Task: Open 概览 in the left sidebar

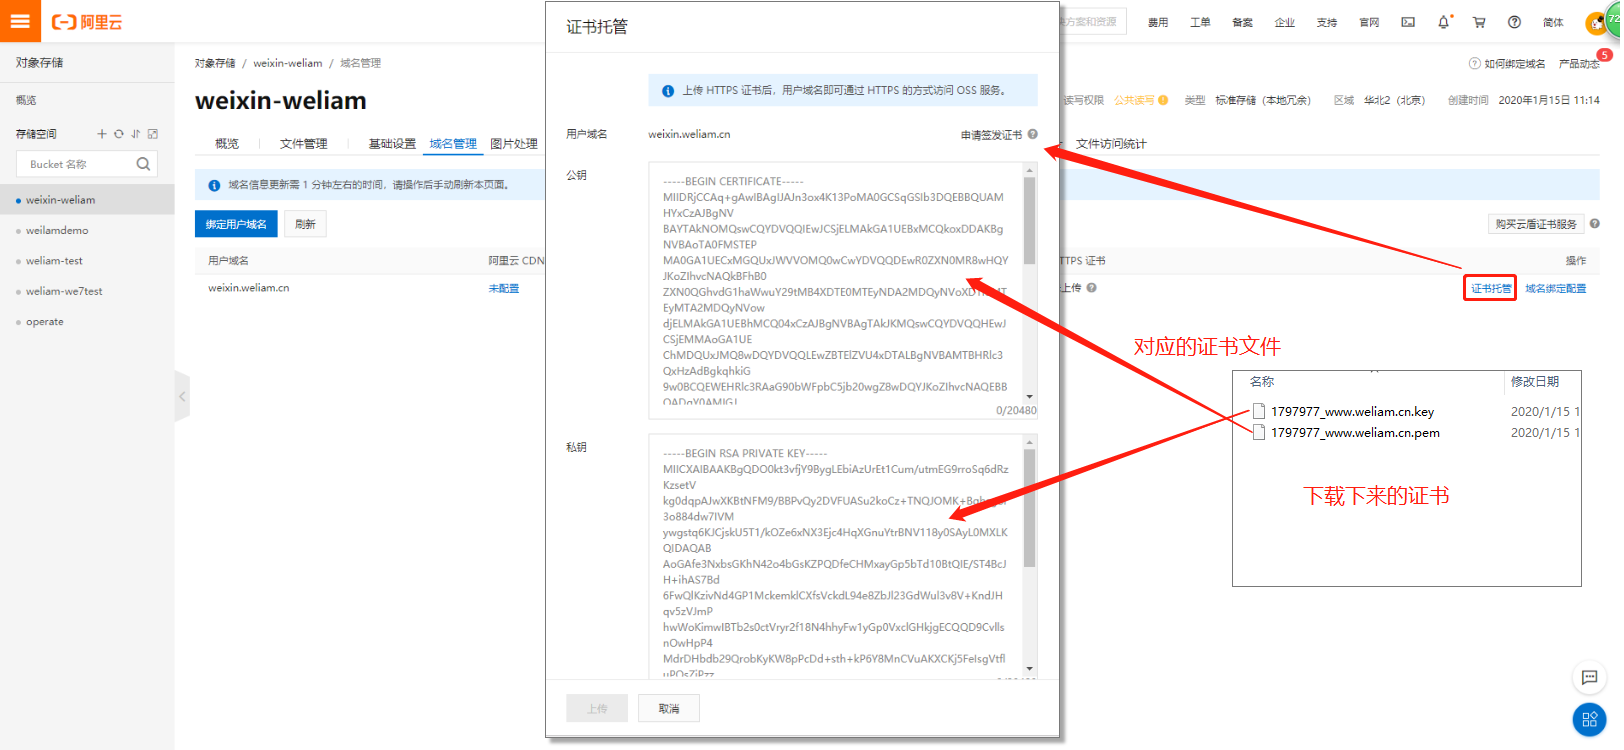Action: (x=26, y=100)
